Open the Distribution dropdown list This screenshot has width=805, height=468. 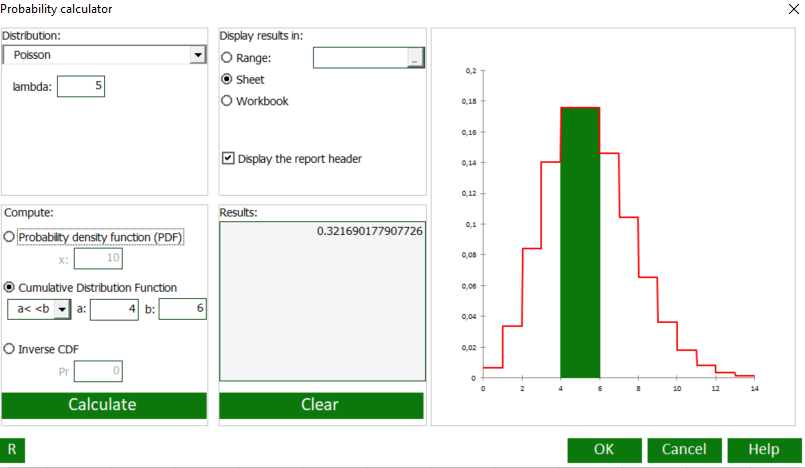(x=197, y=56)
